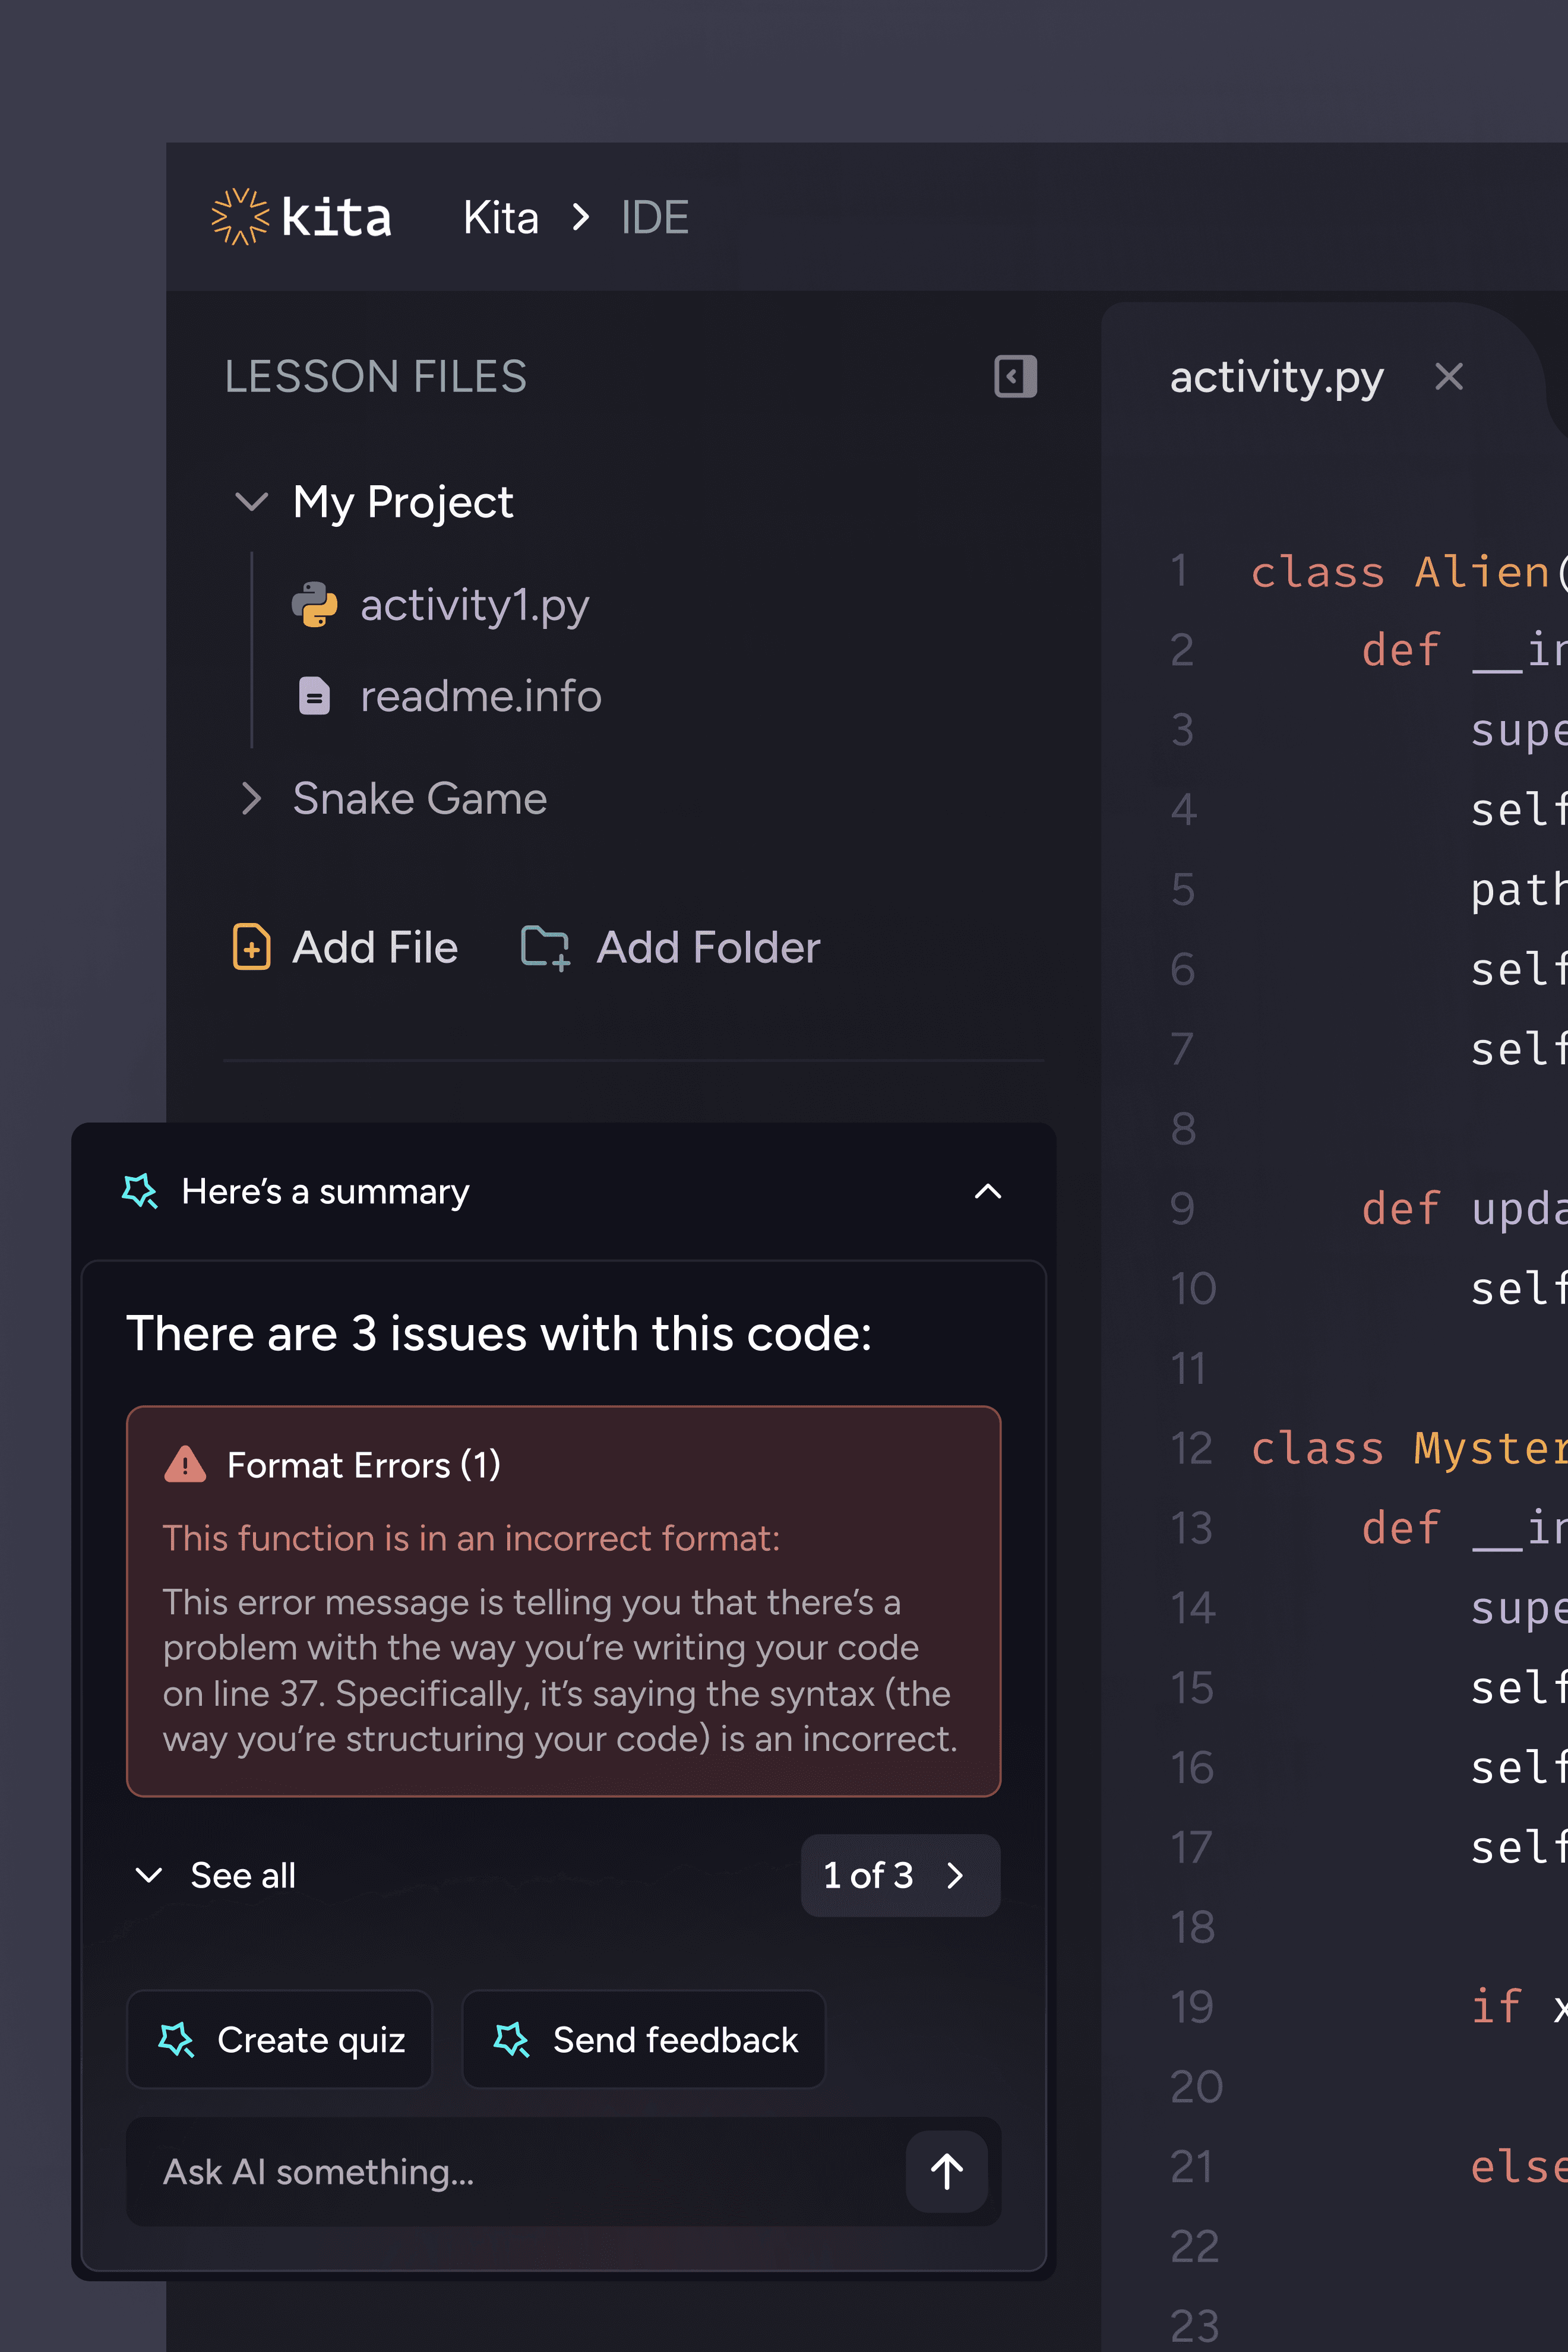Go to next issue from 1 of 3

[x=954, y=1875]
